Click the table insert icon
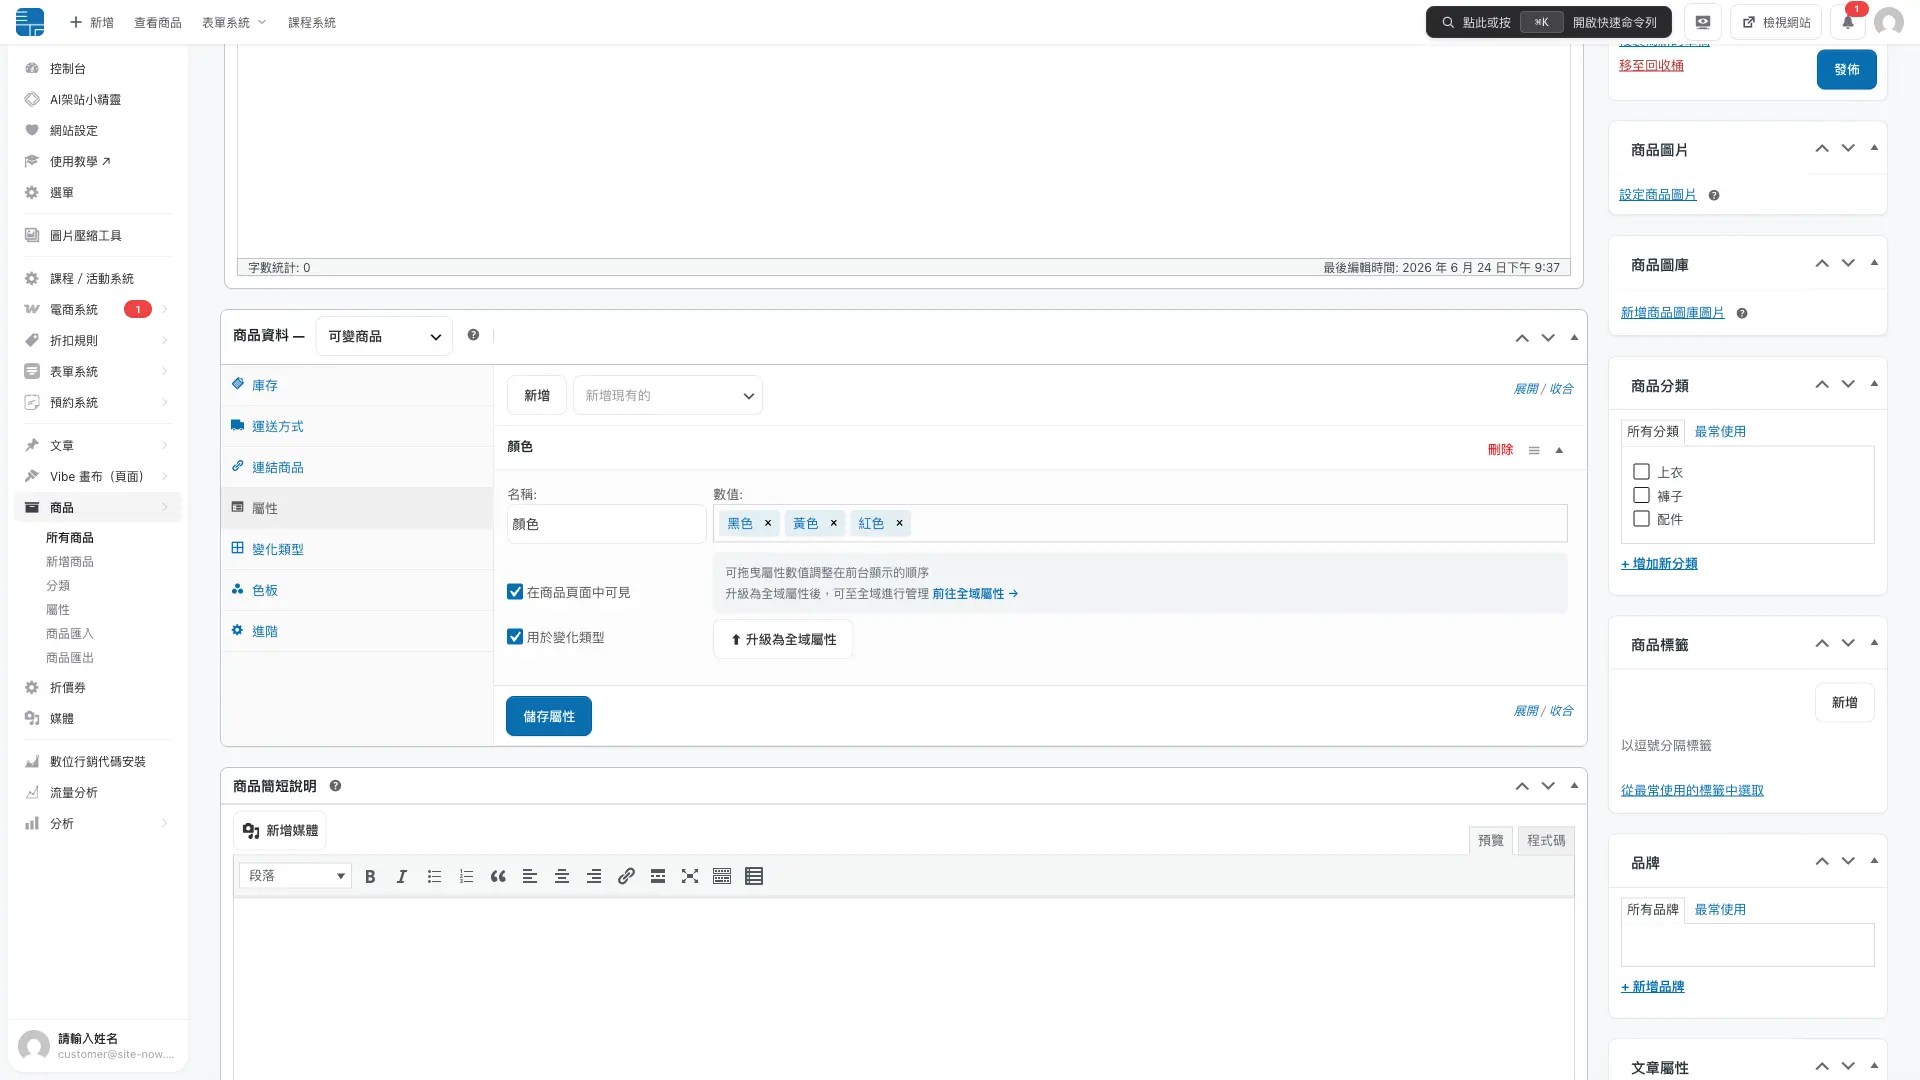Viewport: 1920px width, 1080px height. click(754, 877)
